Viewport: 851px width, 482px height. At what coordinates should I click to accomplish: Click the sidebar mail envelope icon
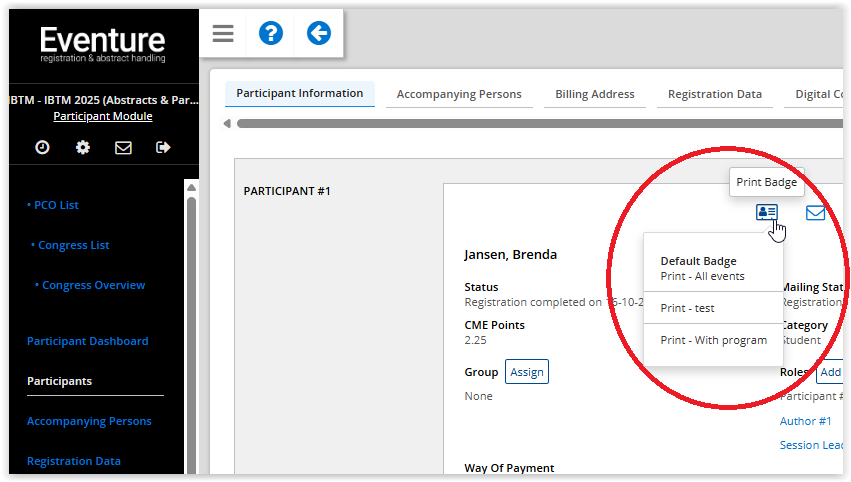pos(123,147)
